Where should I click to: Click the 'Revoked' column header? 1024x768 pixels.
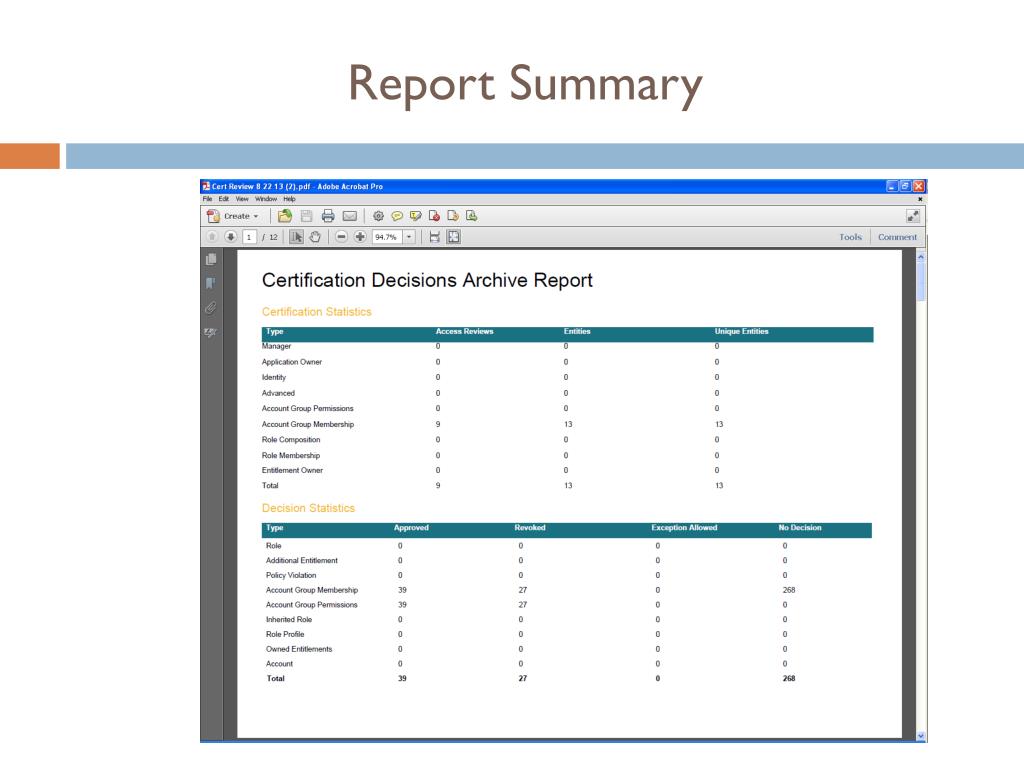pos(530,528)
